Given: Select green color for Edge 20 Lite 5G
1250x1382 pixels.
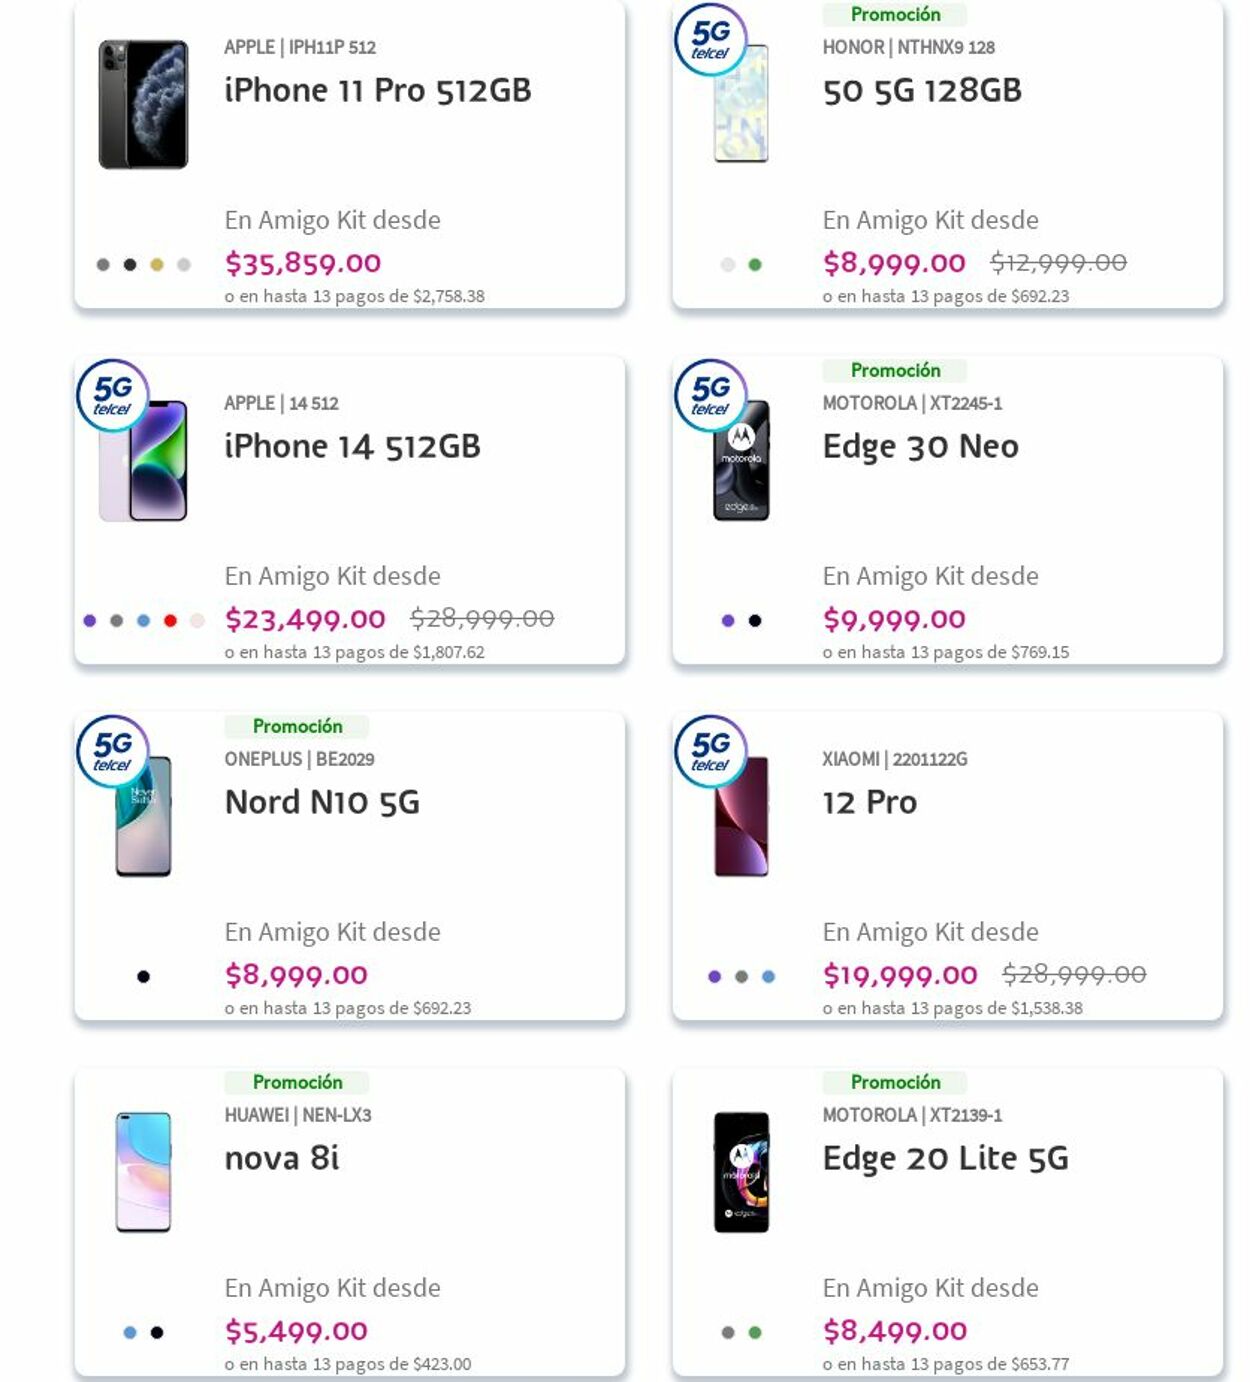Looking at the screenshot, I should coord(755,1333).
